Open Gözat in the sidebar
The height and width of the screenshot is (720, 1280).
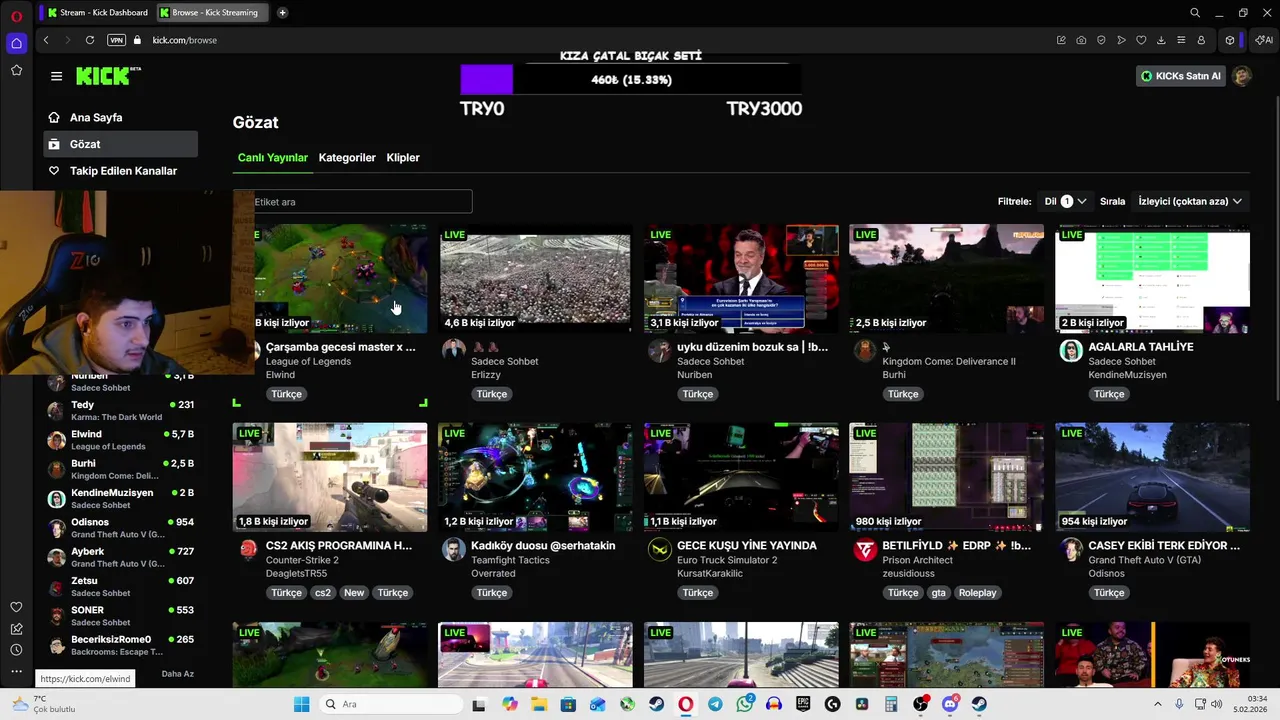point(120,144)
